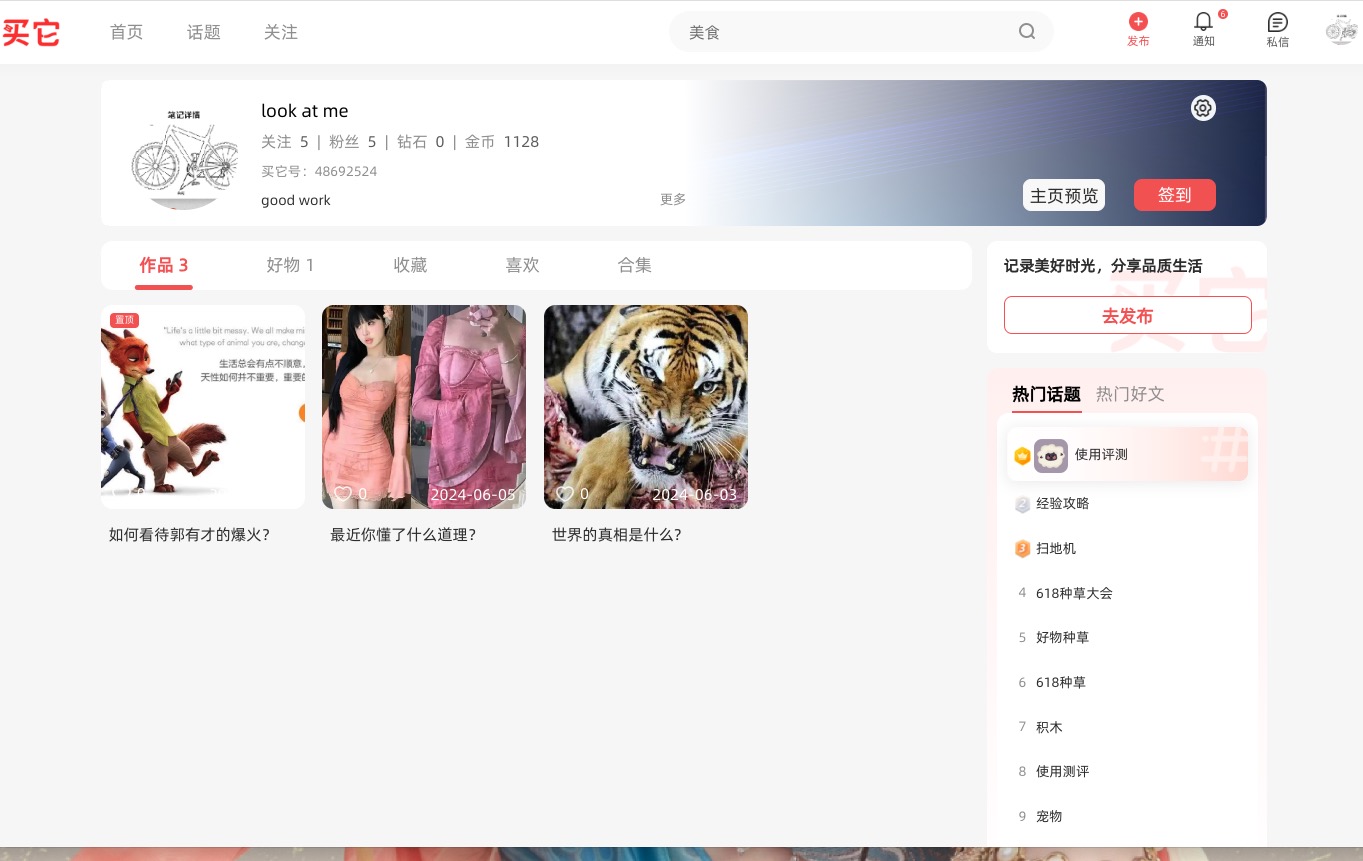Like the tiger post heart icon
The image size is (1363, 861).
565,494
